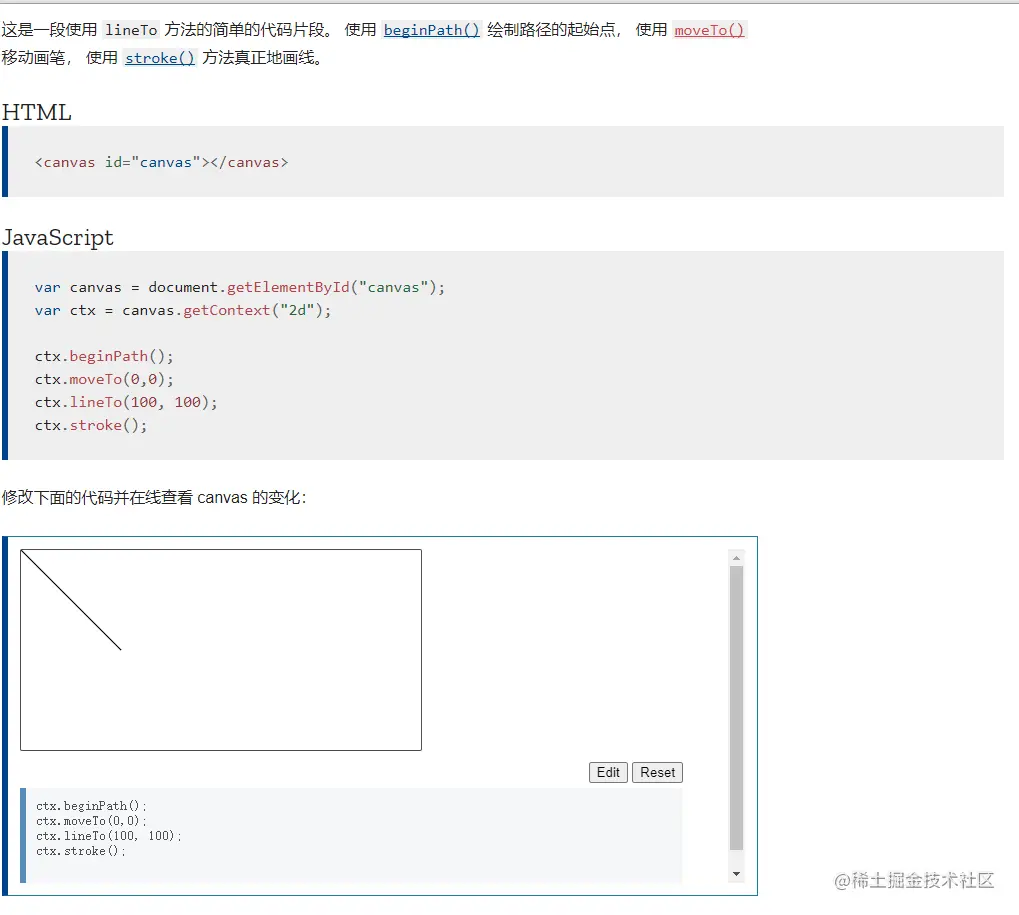This screenshot has height=915, width=1019.
Task: Click the text 修改下面的代码并在线查看 canvas 的变化
Action: click(154, 497)
